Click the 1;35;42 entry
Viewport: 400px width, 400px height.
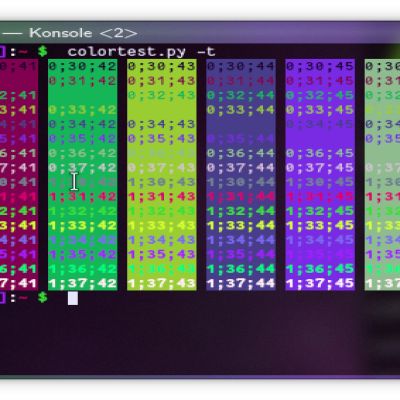(83, 255)
